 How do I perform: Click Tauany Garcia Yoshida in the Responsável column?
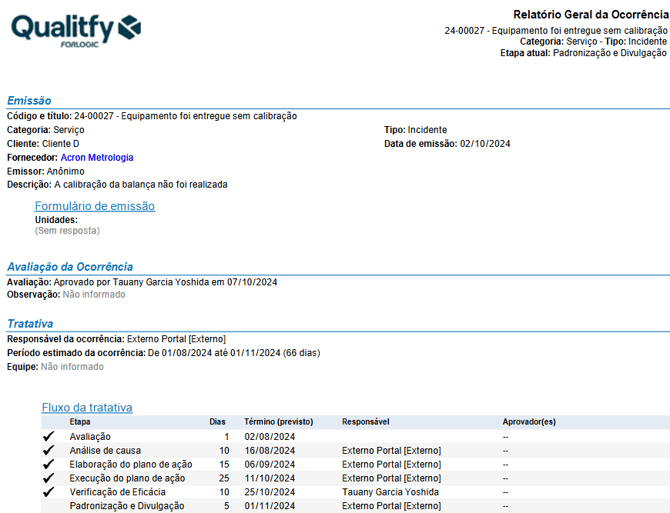[x=393, y=492]
